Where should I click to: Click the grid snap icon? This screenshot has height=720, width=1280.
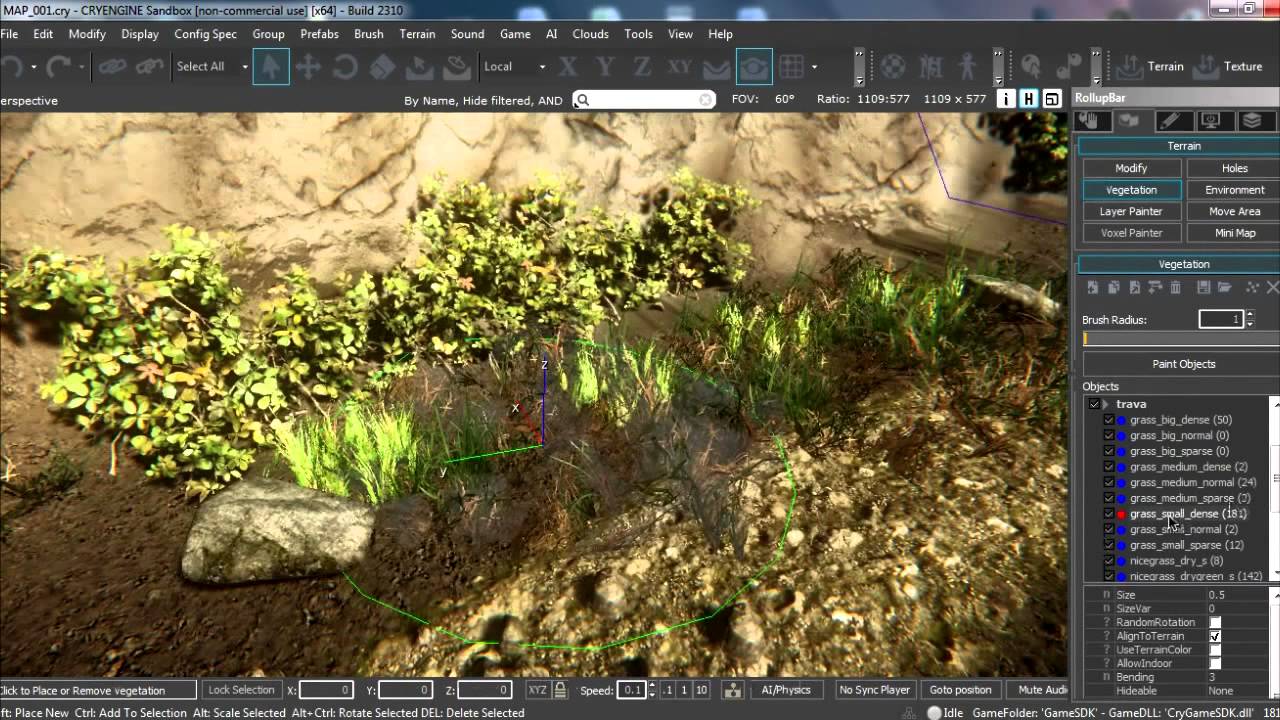(792, 67)
